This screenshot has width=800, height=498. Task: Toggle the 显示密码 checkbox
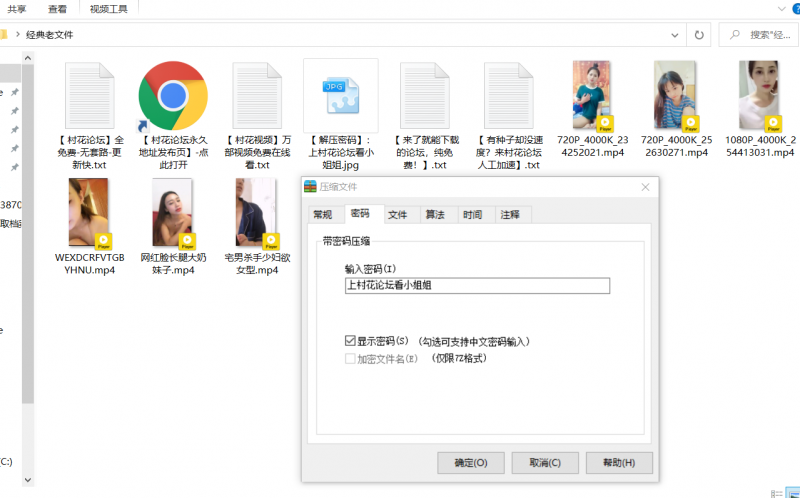pos(350,341)
